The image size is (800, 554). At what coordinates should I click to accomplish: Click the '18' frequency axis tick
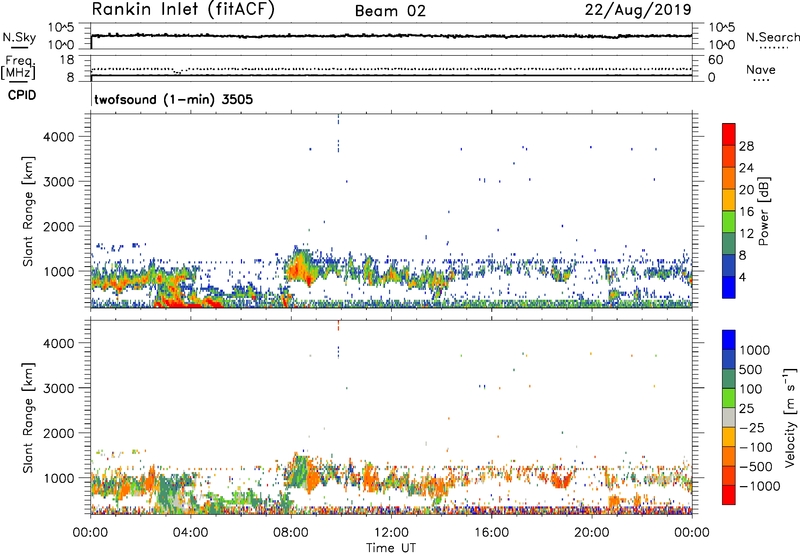pyautogui.click(x=67, y=60)
